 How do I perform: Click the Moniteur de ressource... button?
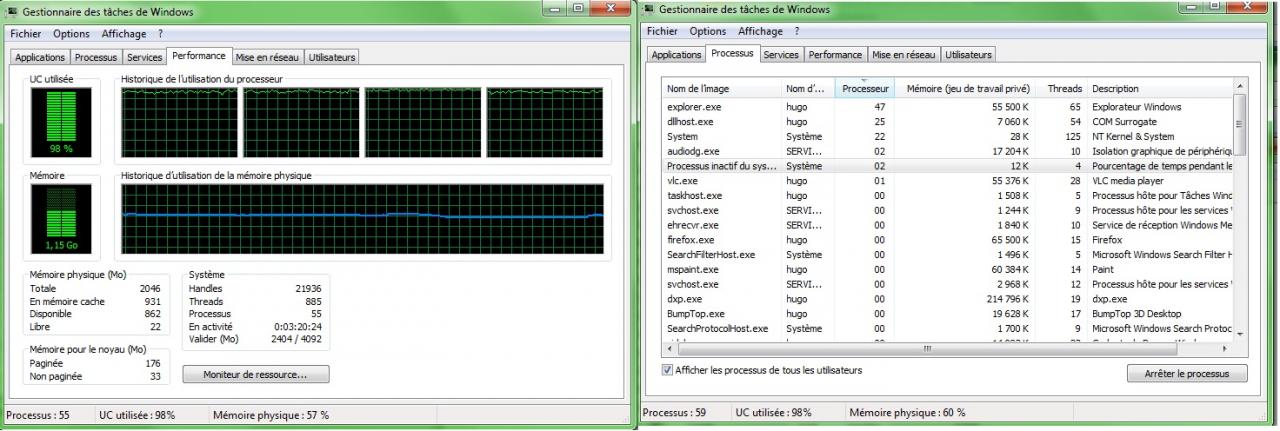click(x=256, y=374)
